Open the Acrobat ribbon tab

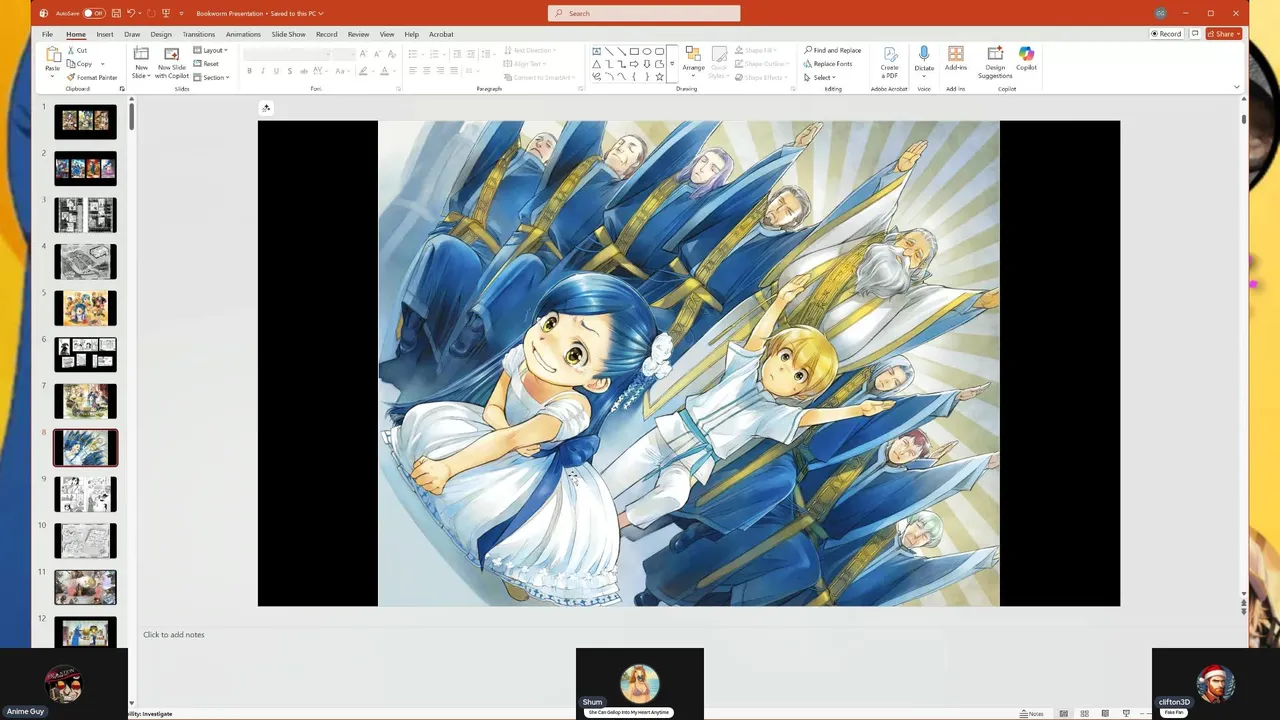[x=441, y=34]
